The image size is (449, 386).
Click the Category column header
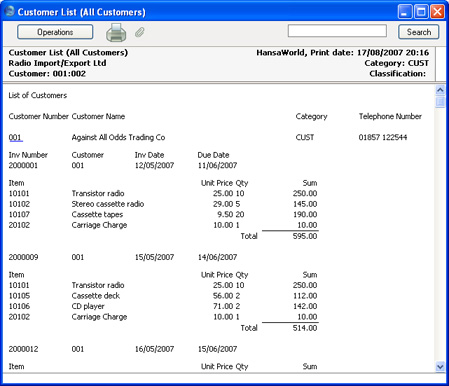pos(311,117)
